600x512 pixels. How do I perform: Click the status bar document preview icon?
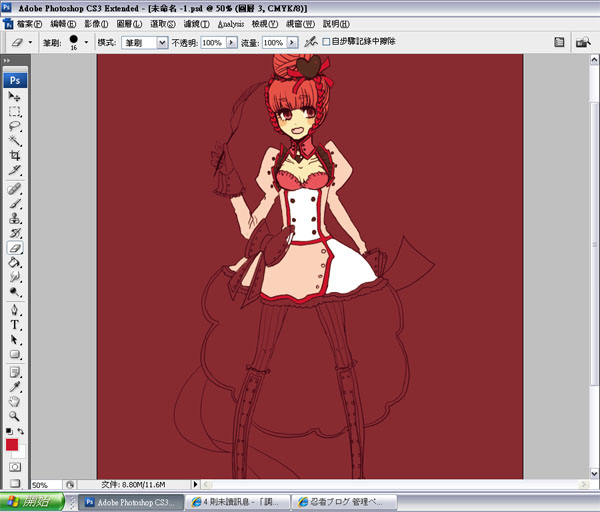(70, 485)
